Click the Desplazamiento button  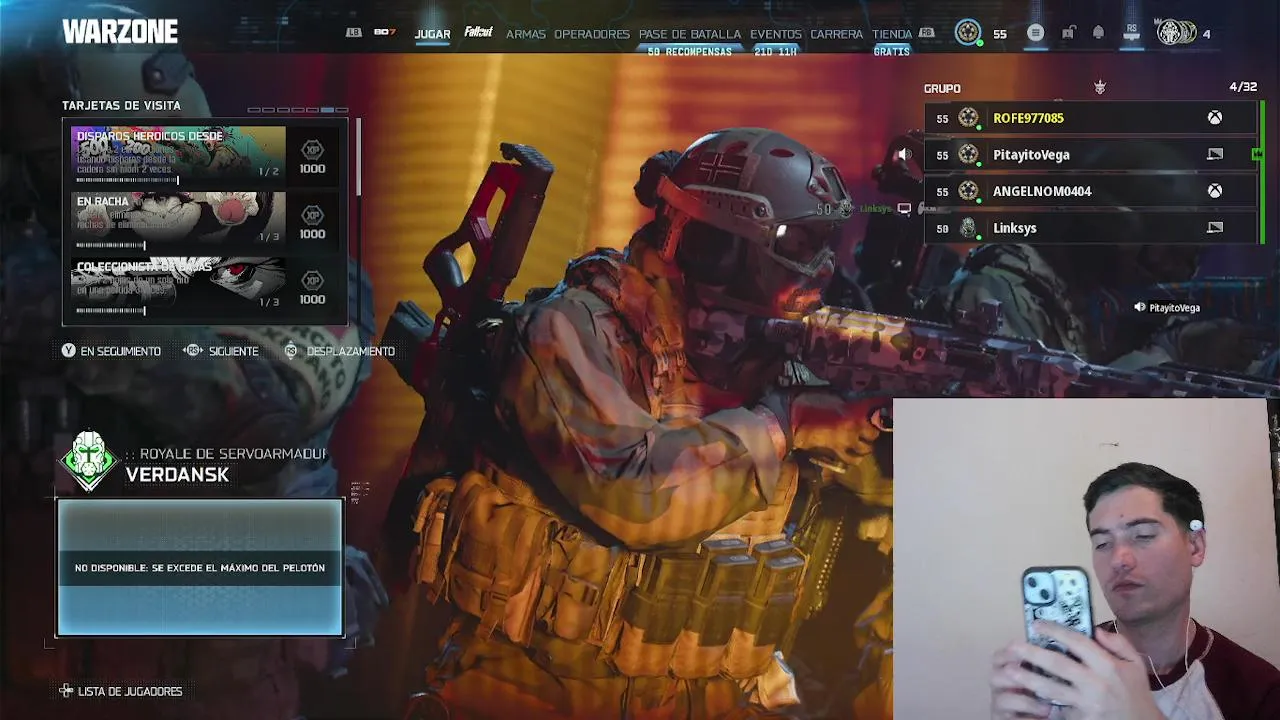[340, 351]
